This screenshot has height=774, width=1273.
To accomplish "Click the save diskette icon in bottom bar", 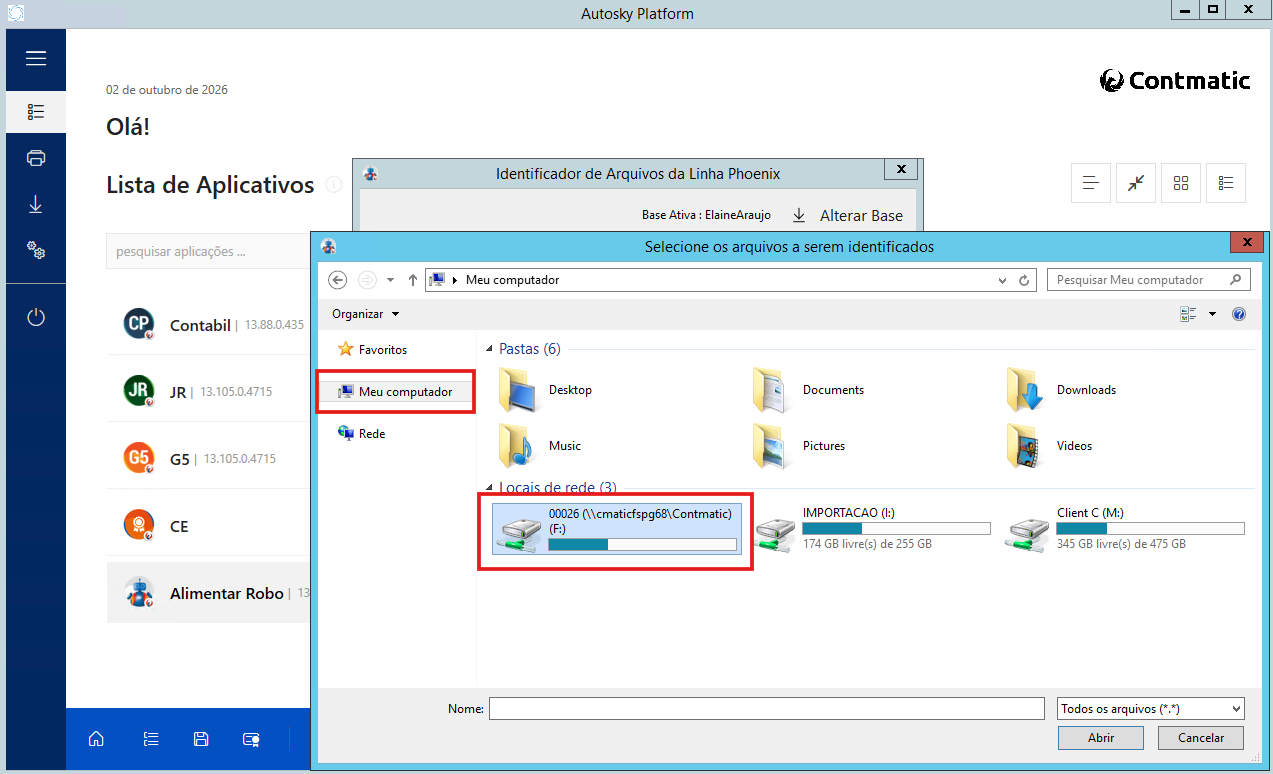I will (x=201, y=739).
